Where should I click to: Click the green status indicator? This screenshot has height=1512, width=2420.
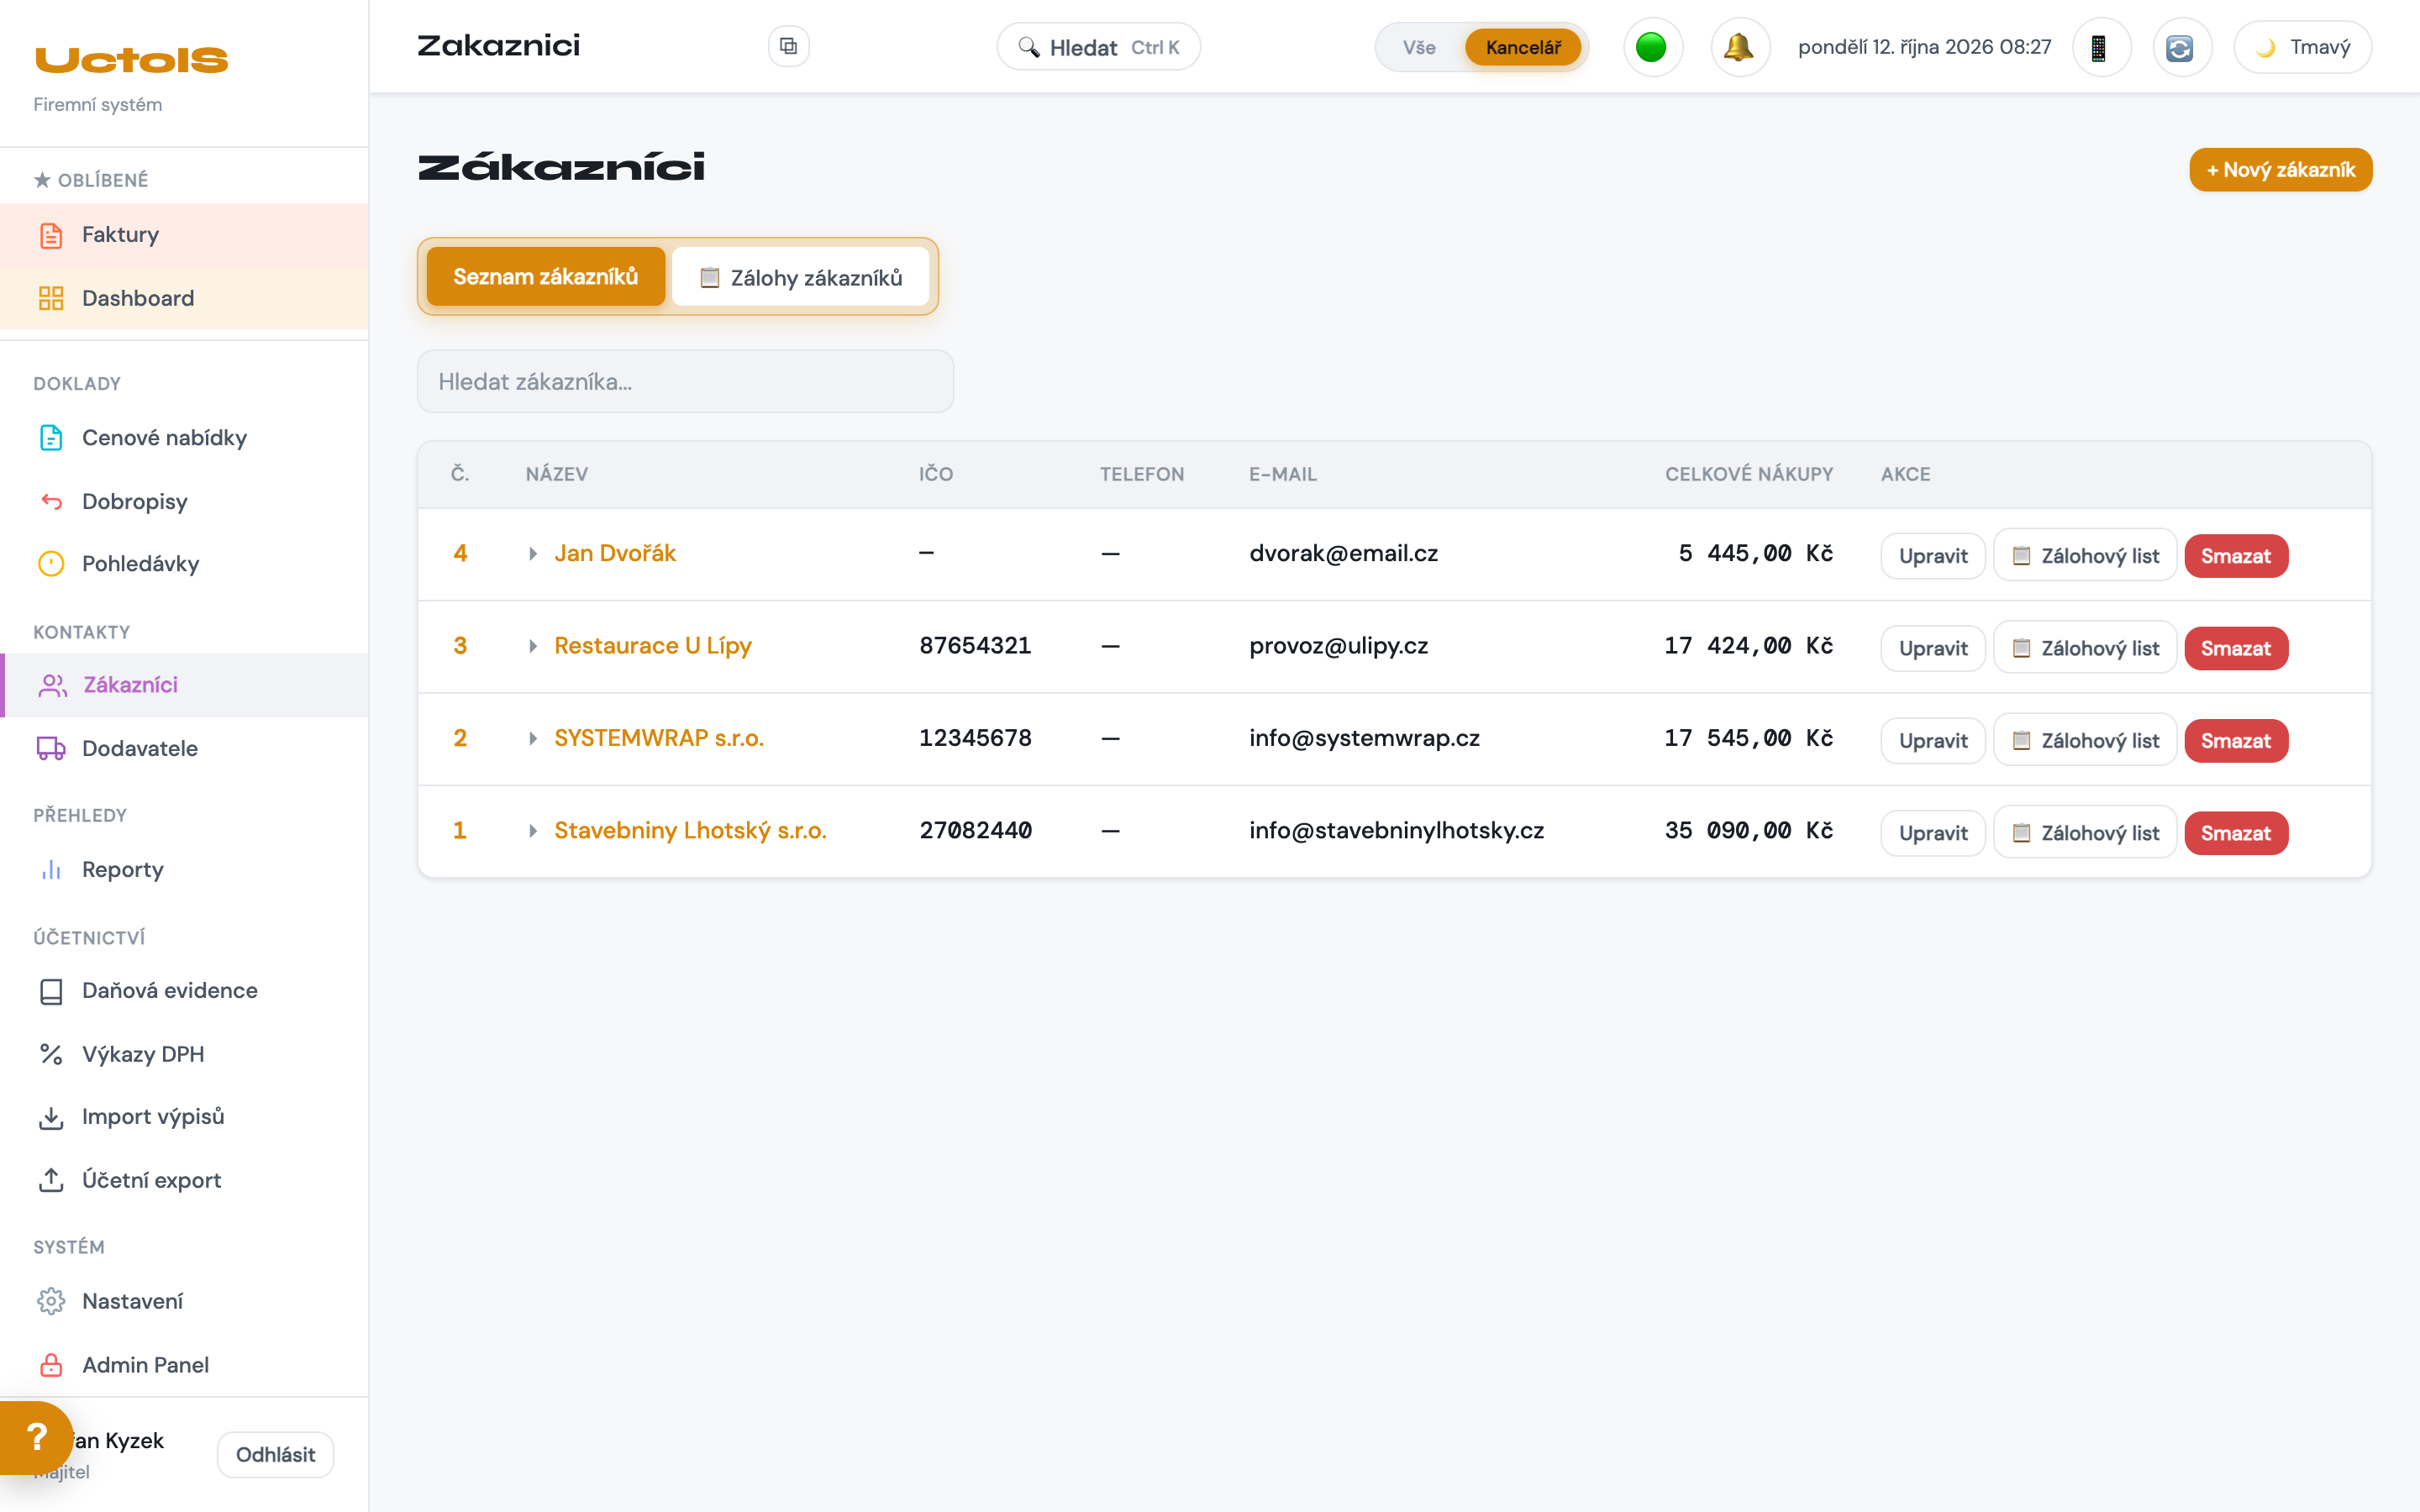[1652, 47]
